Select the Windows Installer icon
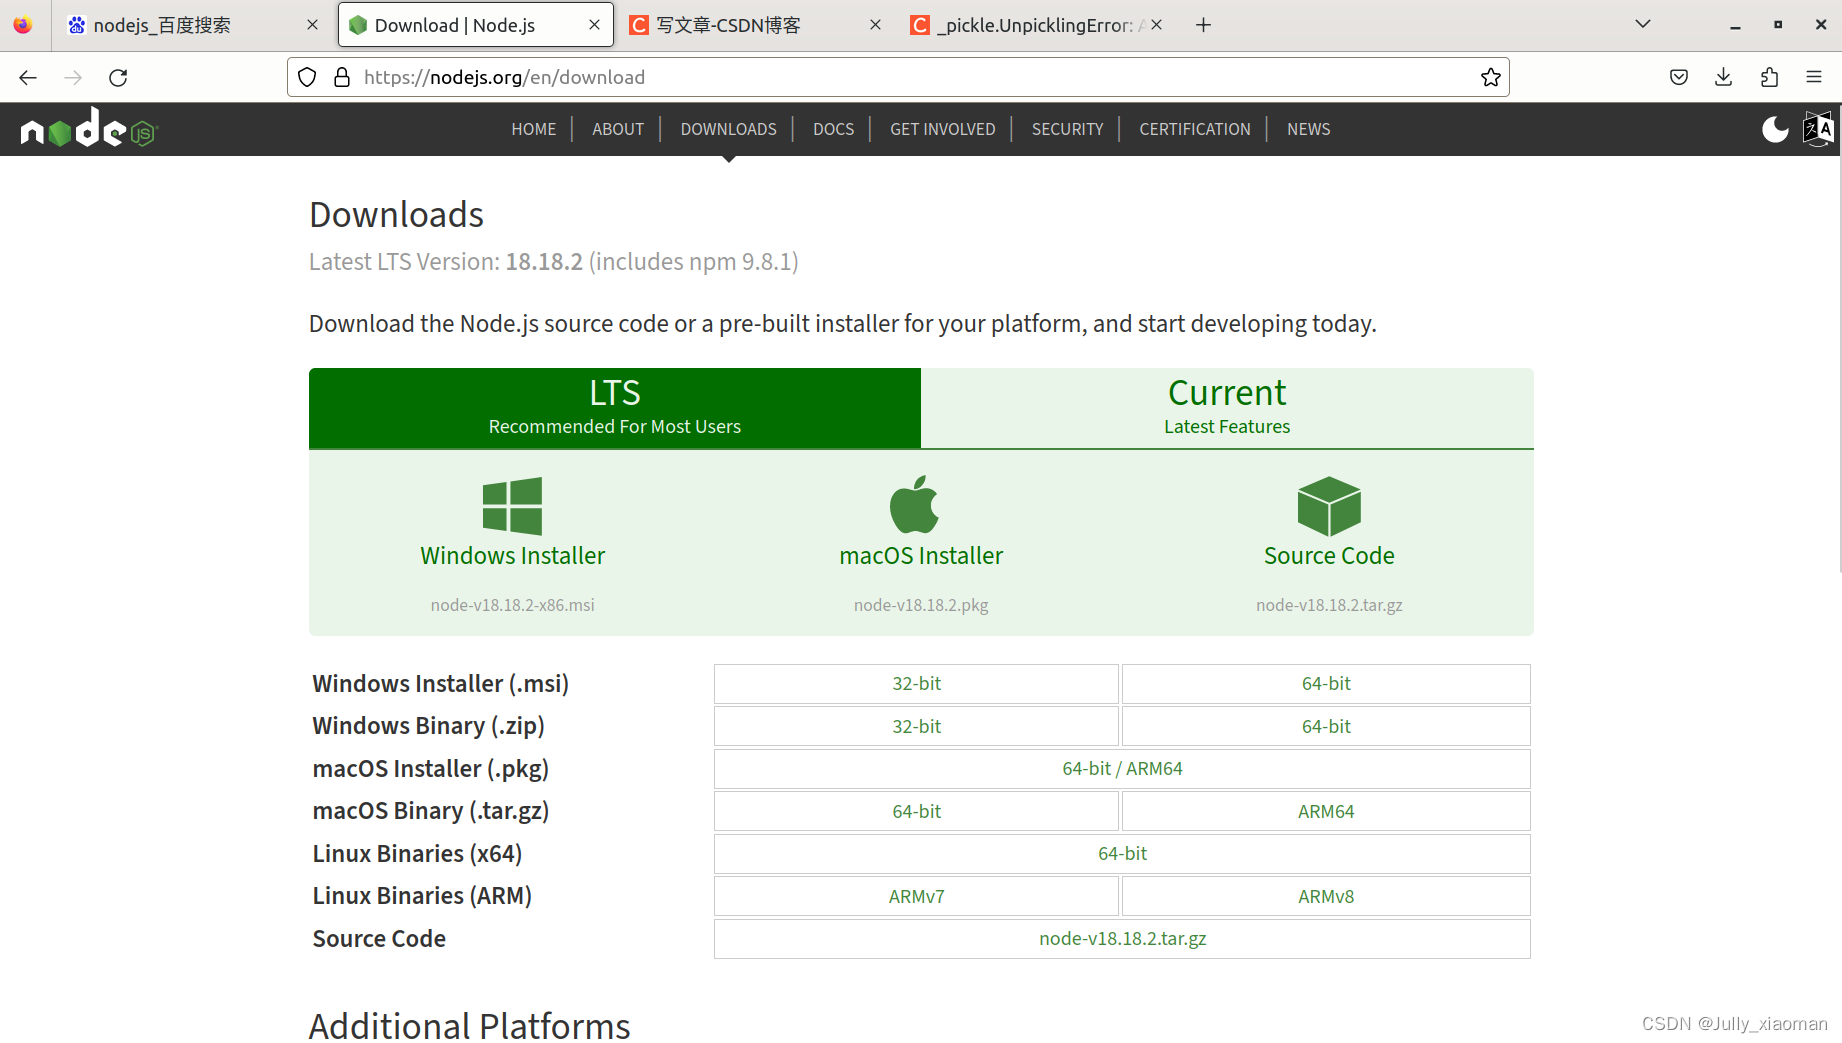 (x=512, y=505)
